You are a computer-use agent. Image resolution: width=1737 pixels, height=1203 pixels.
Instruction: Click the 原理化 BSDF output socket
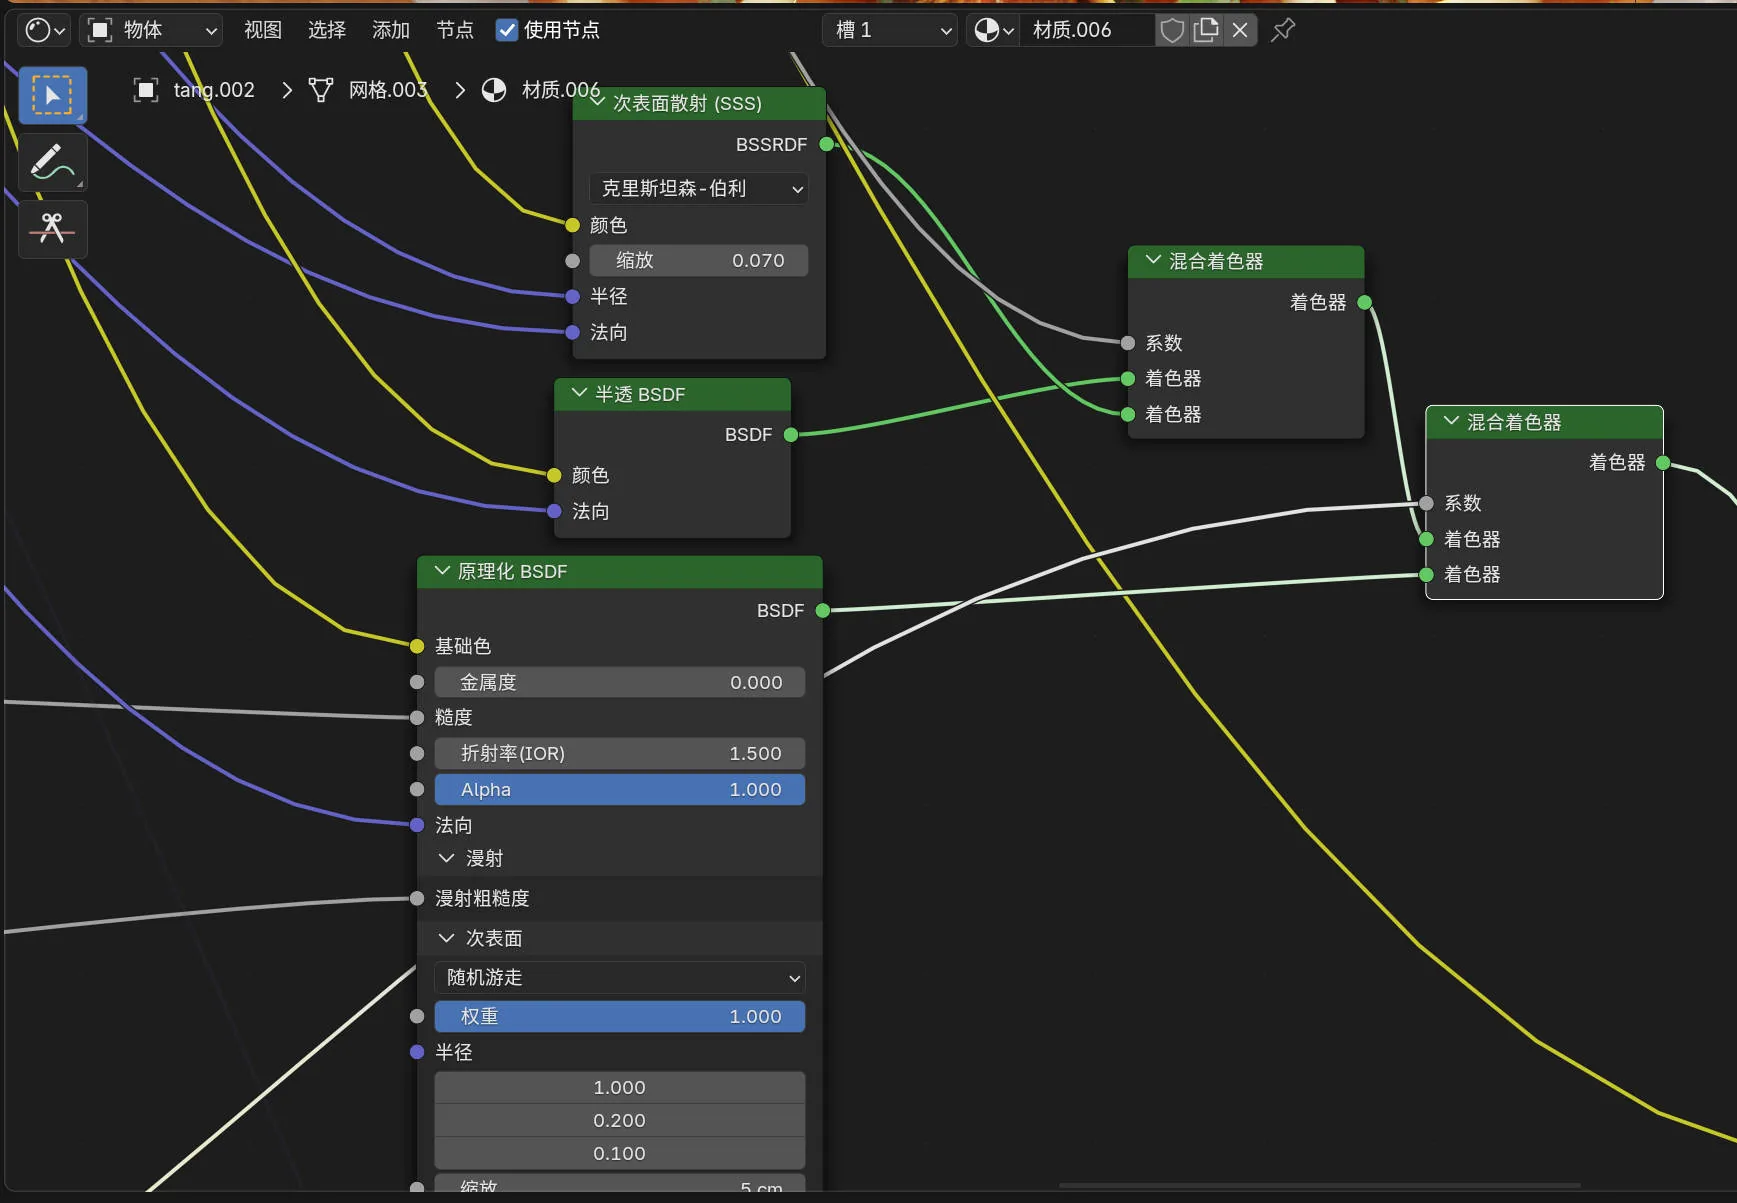pos(822,610)
